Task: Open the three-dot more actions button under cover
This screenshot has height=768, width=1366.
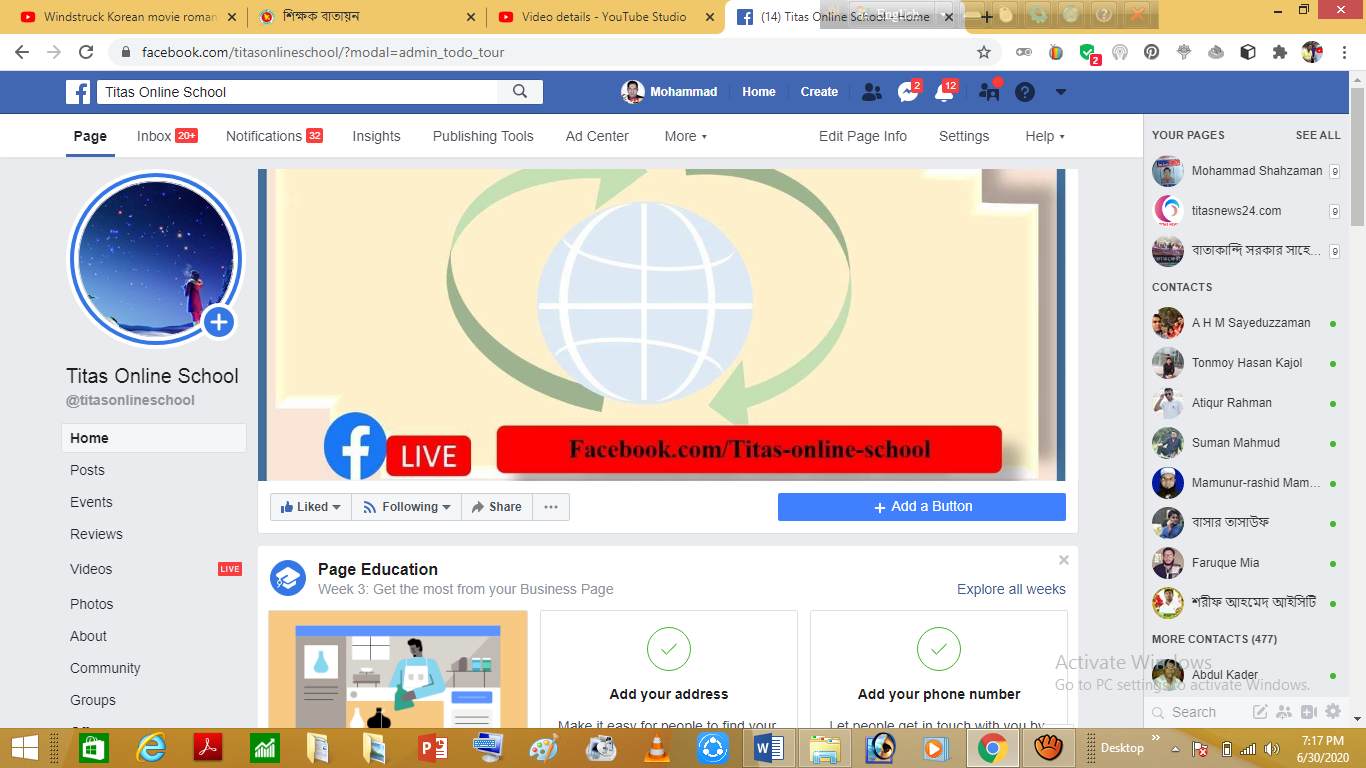Action: pos(551,507)
